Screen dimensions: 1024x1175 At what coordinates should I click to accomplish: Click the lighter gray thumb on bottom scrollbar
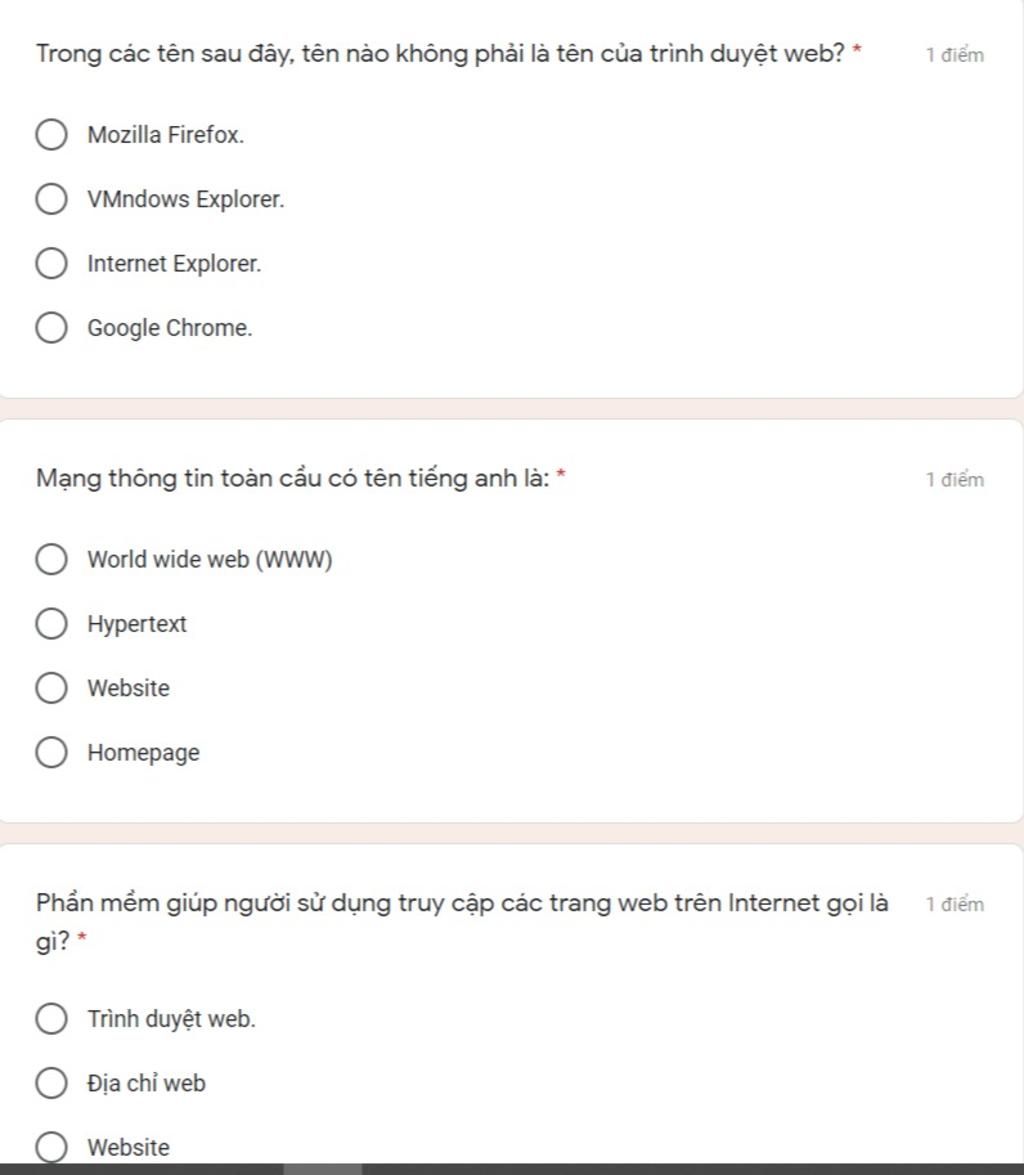coord(322,1168)
